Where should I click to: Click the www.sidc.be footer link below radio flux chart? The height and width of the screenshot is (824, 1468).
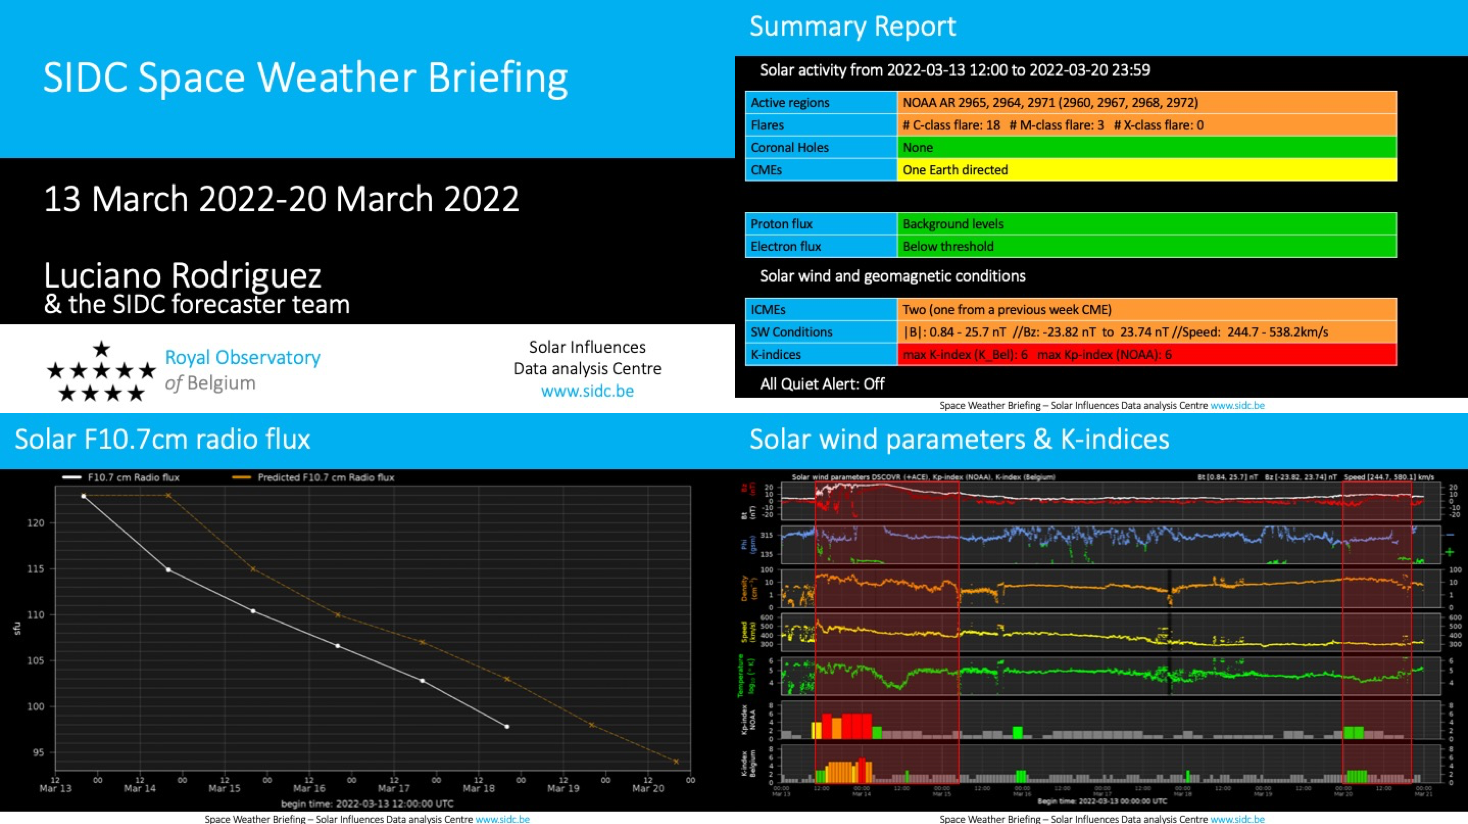(x=503, y=819)
